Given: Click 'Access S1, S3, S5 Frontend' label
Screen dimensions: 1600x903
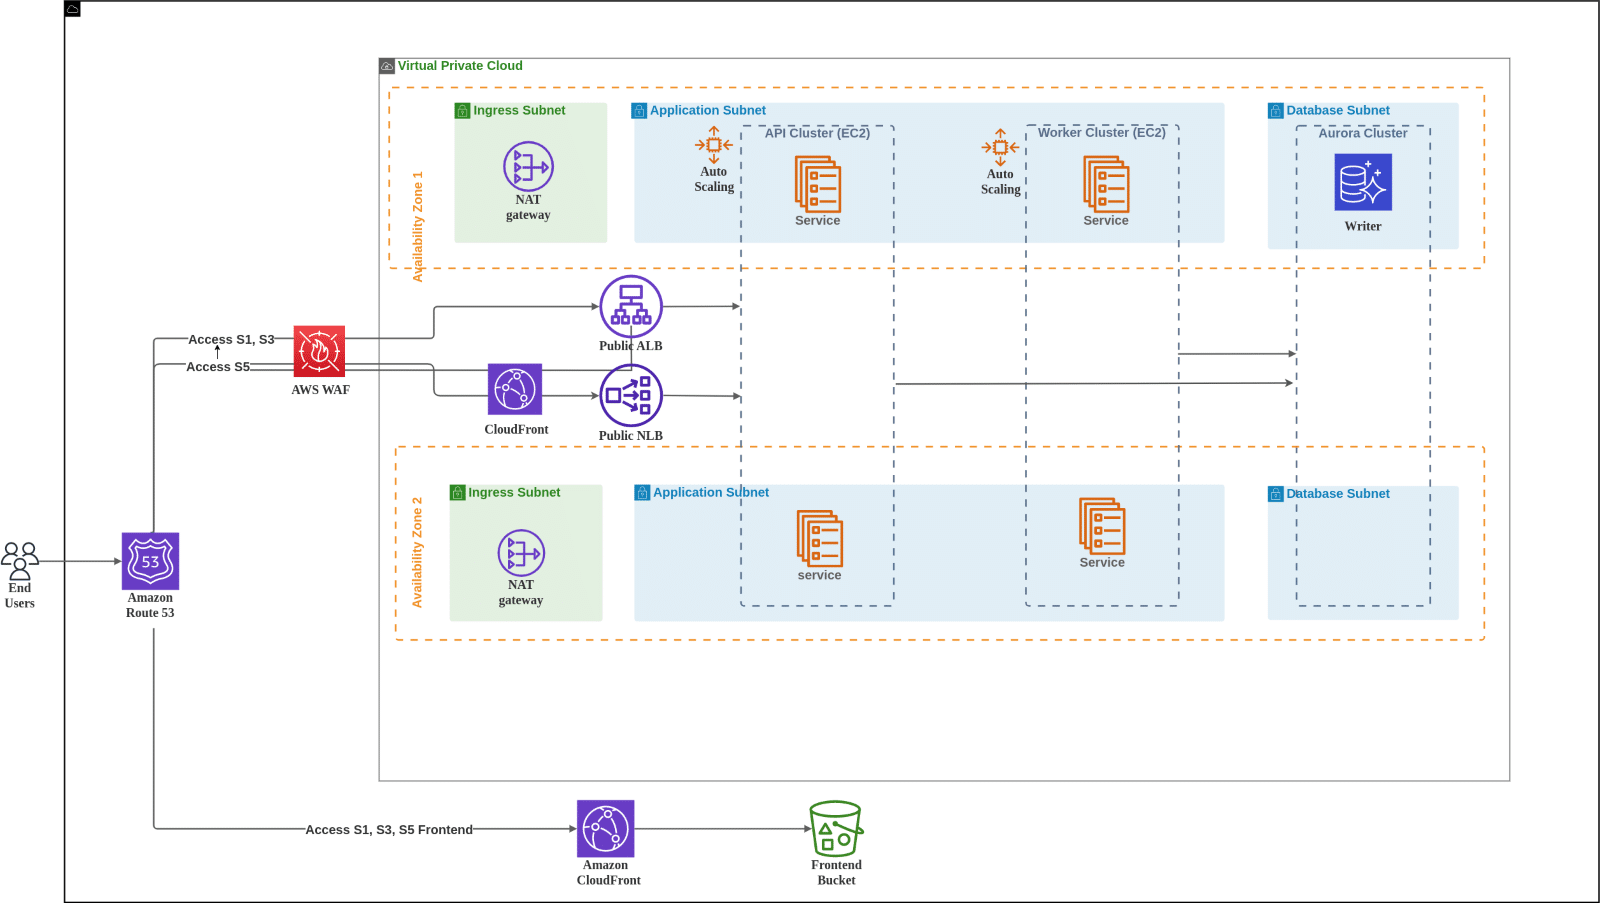Looking at the screenshot, I should pos(389,830).
